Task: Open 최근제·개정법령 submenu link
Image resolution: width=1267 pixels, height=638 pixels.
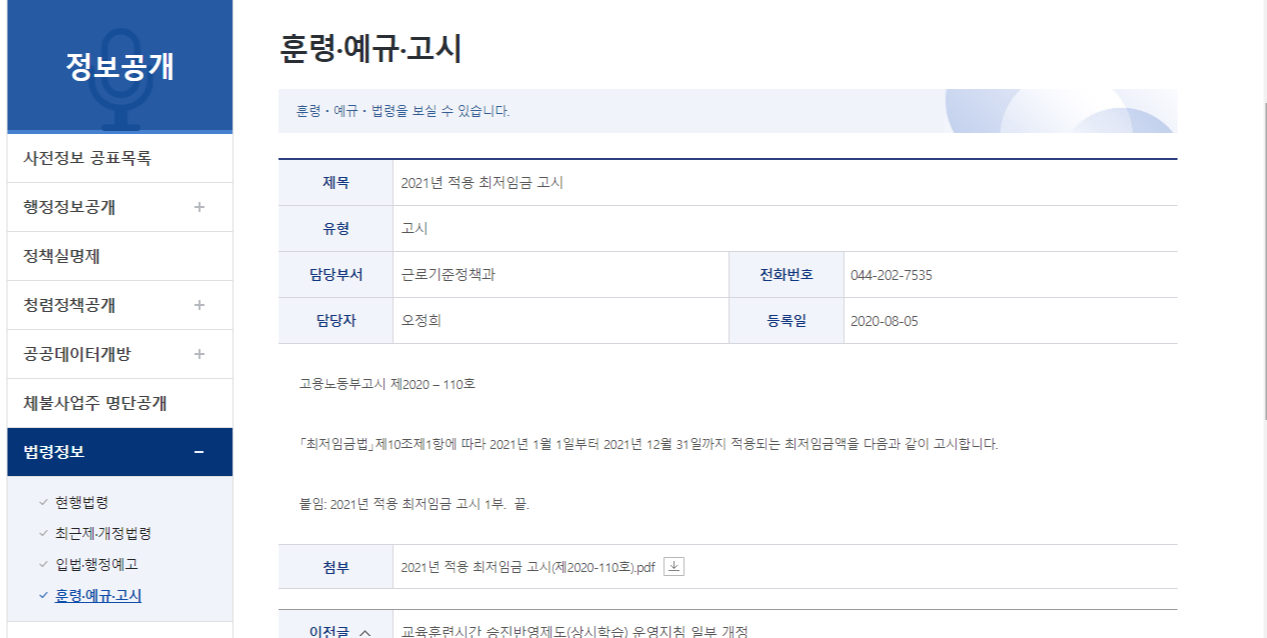Action: pyautogui.click(x=103, y=533)
